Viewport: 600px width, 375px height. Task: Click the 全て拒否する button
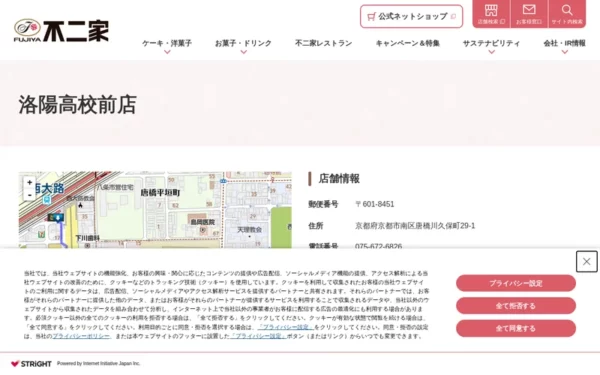click(516, 306)
